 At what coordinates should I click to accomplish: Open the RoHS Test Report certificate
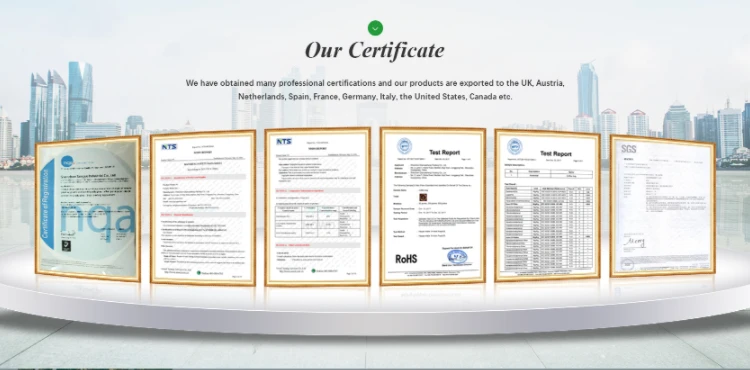[x=432, y=206]
